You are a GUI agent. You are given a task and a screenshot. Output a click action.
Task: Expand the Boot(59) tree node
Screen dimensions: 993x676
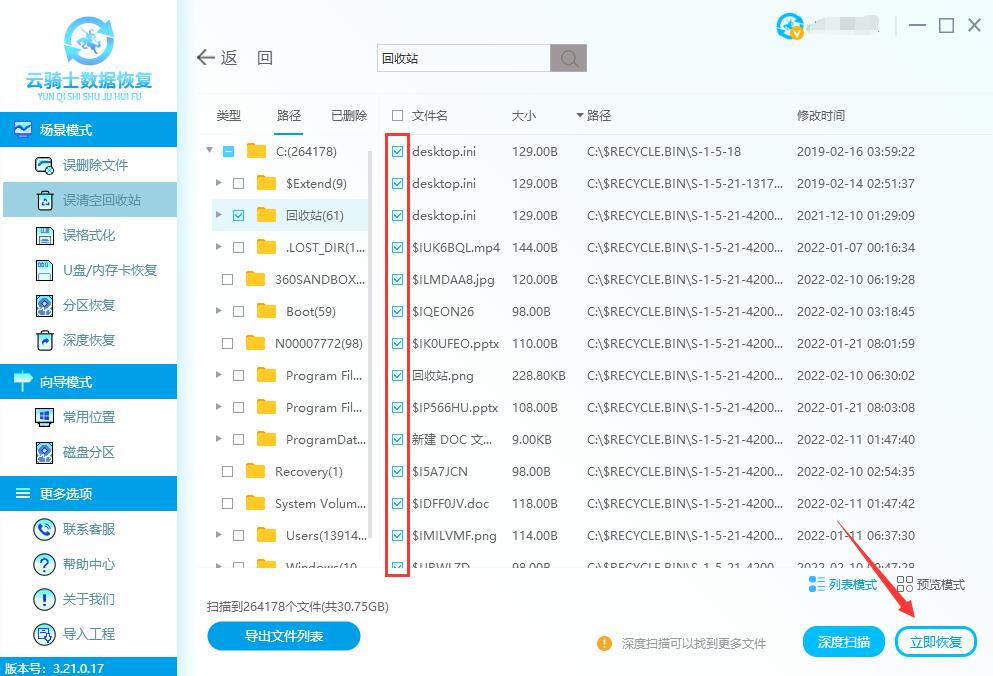click(x=218, y=310)
